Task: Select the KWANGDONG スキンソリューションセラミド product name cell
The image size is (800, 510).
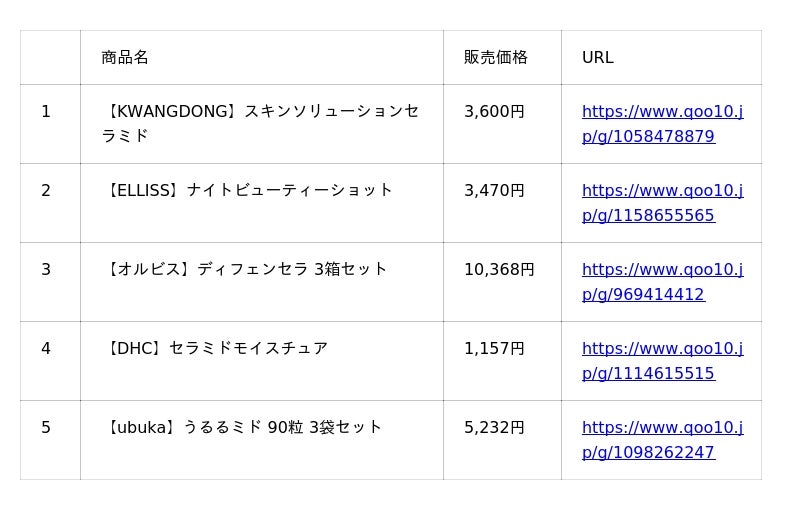Action: pos(260,124)
